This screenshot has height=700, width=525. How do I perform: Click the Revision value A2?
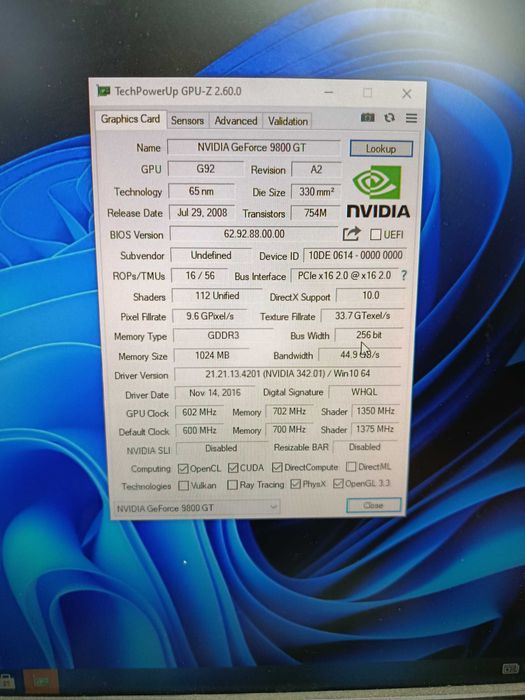click(316, 170)
